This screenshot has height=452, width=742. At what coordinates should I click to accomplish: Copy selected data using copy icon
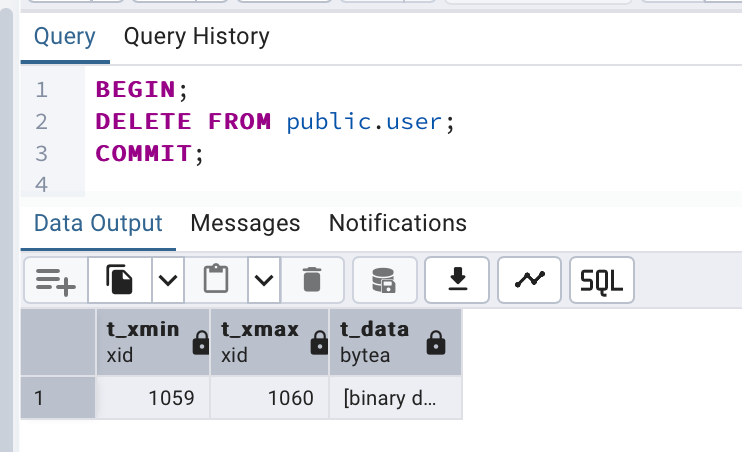point(120,280)
